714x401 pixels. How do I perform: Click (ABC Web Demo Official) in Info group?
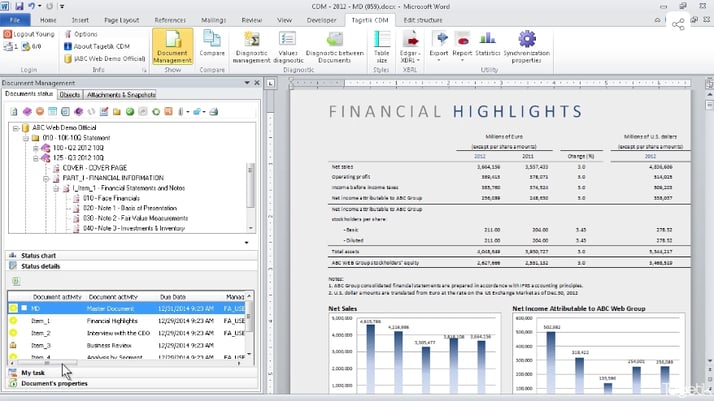105,59
